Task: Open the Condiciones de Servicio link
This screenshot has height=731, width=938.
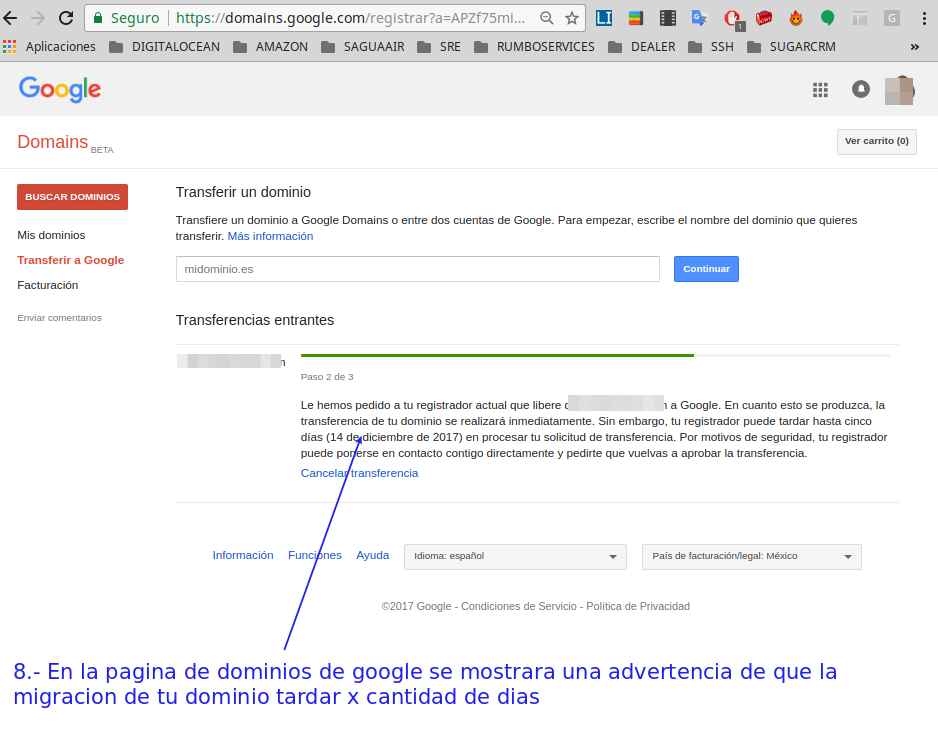Action: point(519,606)
